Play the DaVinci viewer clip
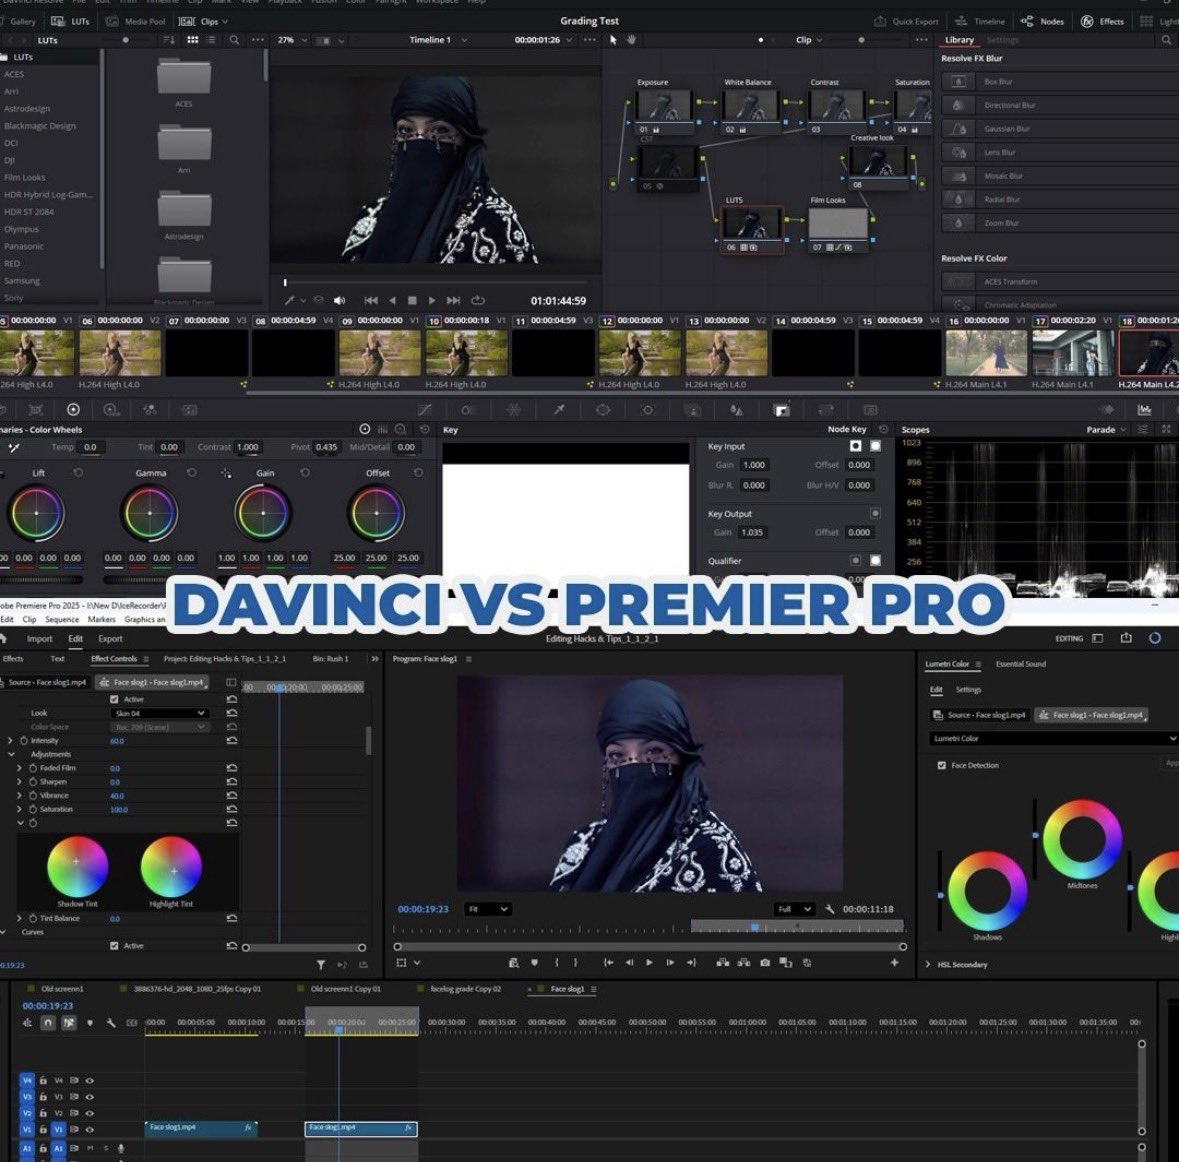 coord(432,300)
